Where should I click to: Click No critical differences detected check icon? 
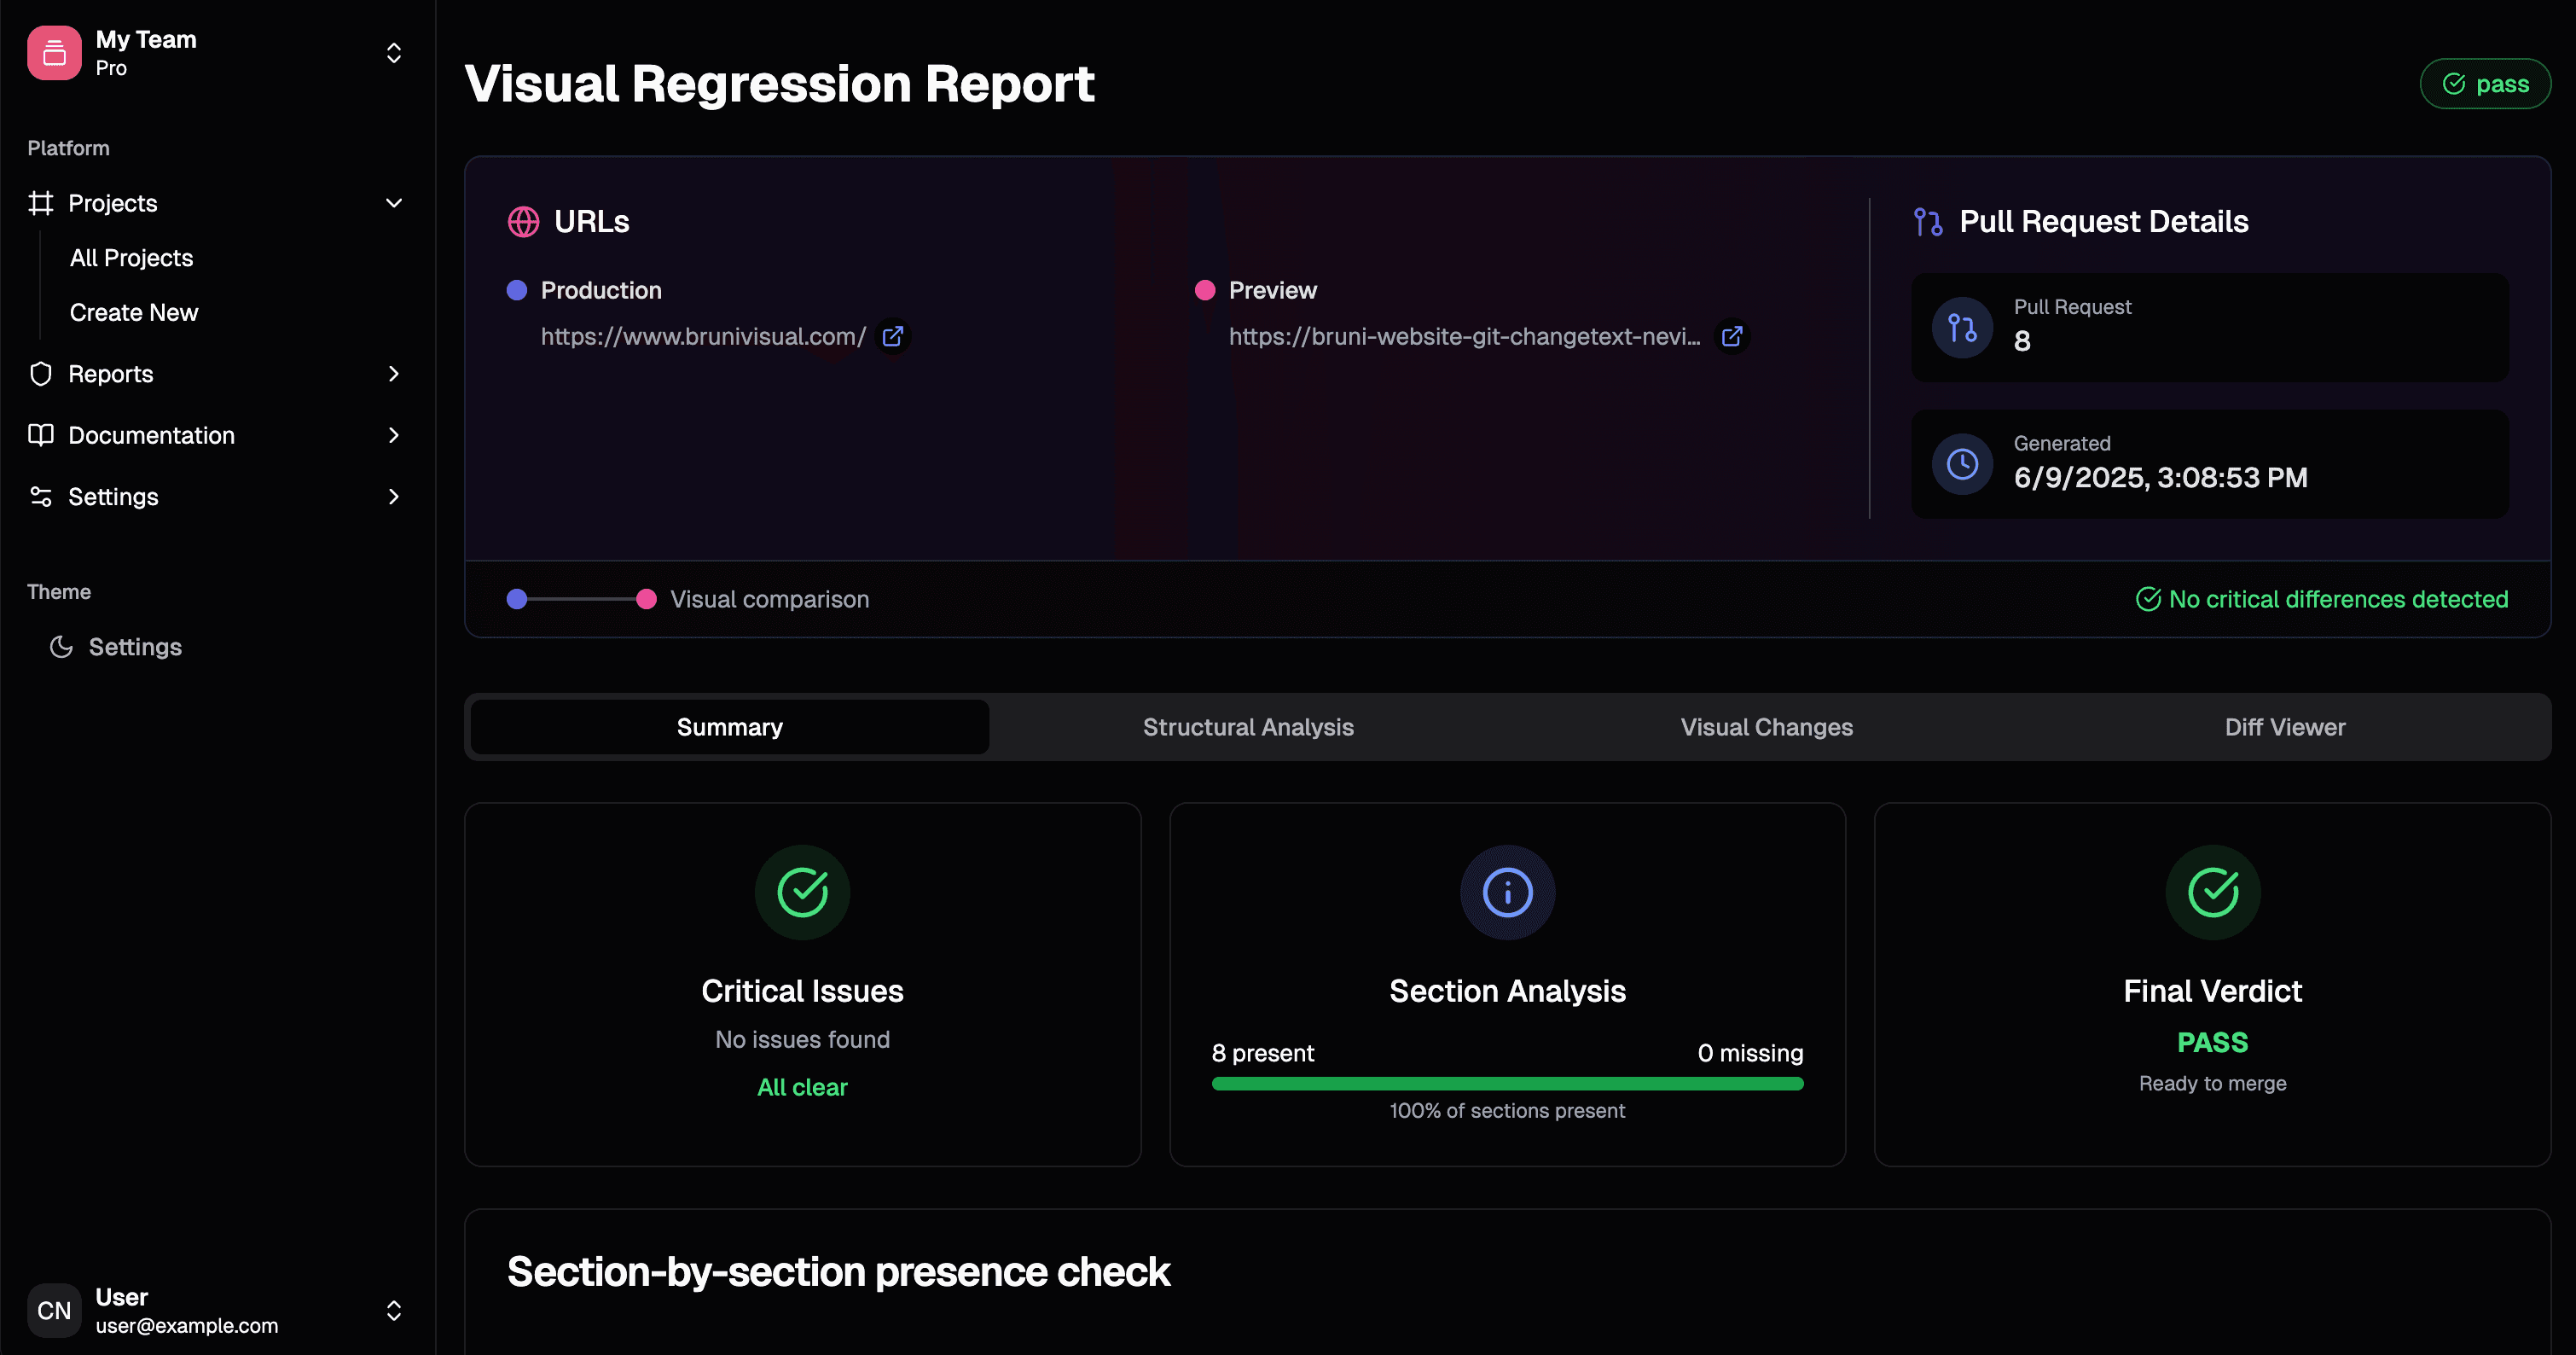pyautogui.click(x=2148, y=599)
